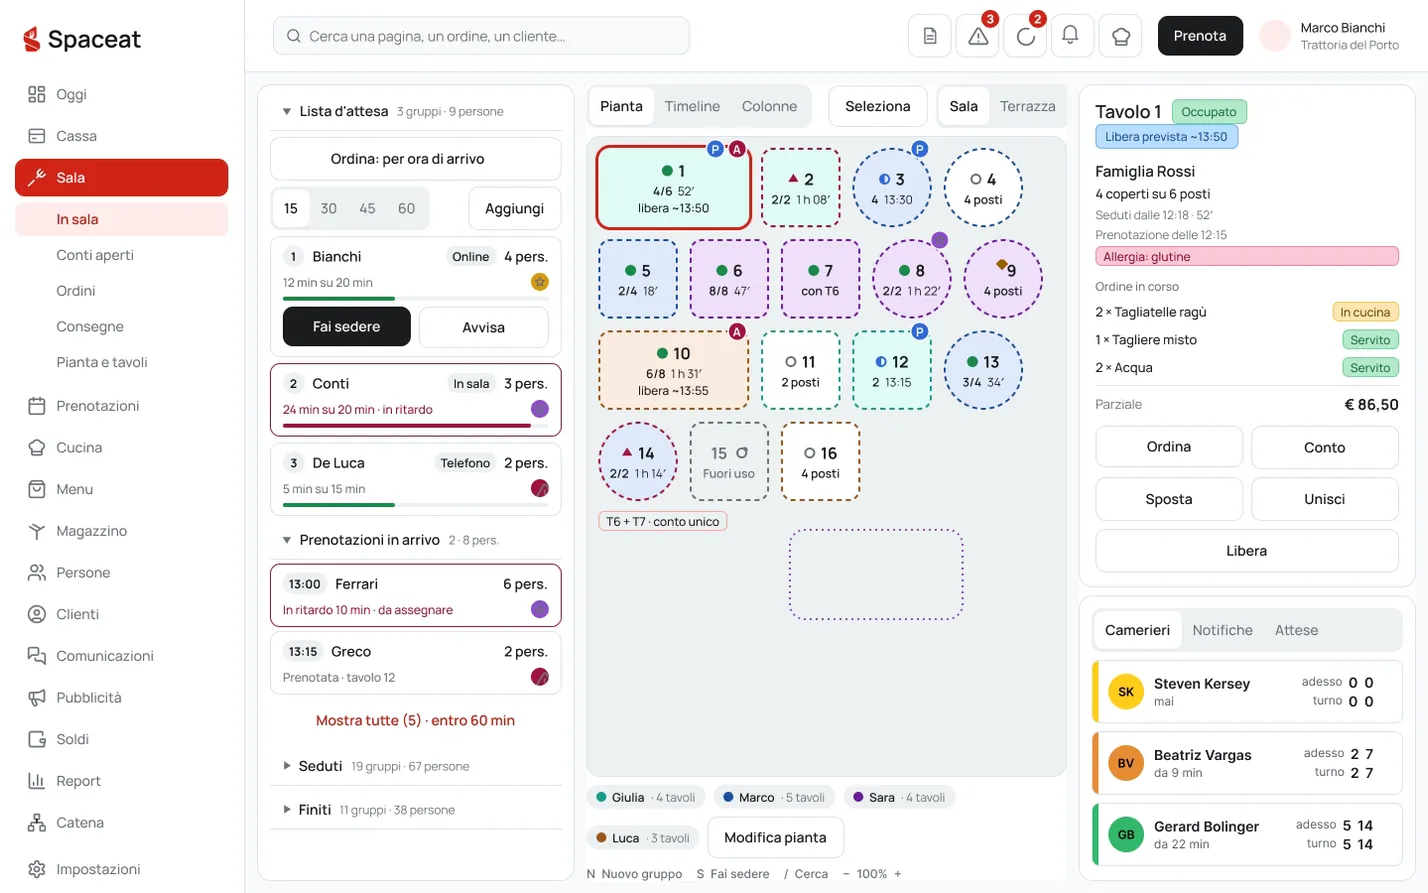Click Mostra tutte (5) link
This screenshot has height=893, width=1428.
415,720
